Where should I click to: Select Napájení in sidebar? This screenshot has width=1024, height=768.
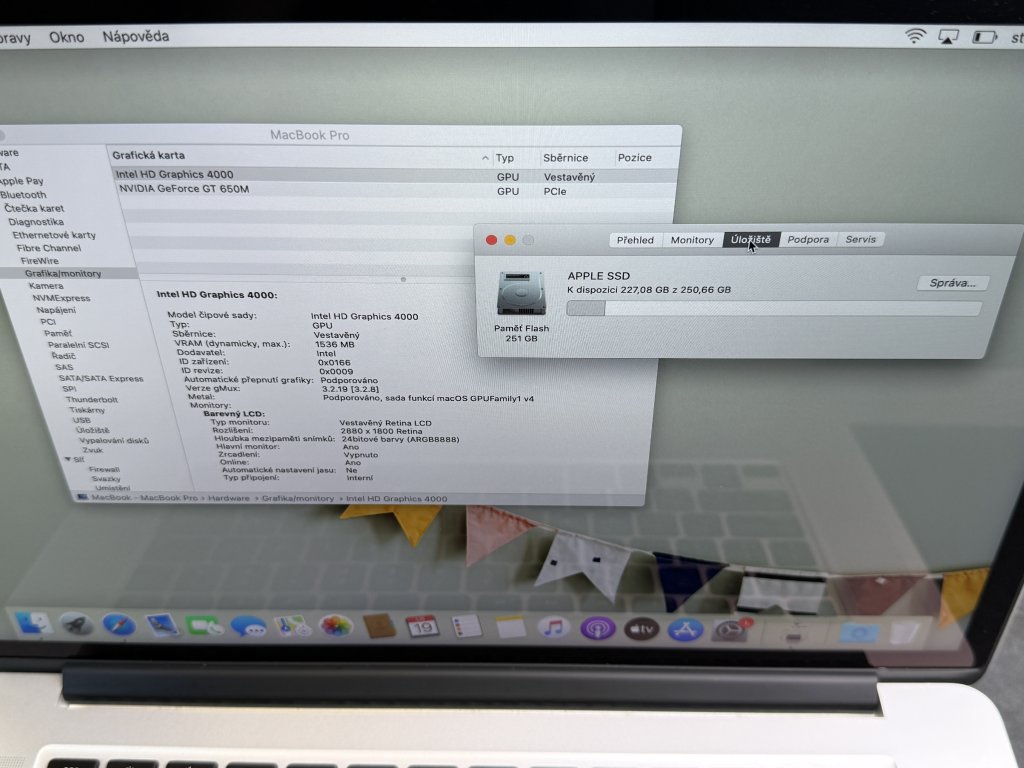tap(56, 310)
